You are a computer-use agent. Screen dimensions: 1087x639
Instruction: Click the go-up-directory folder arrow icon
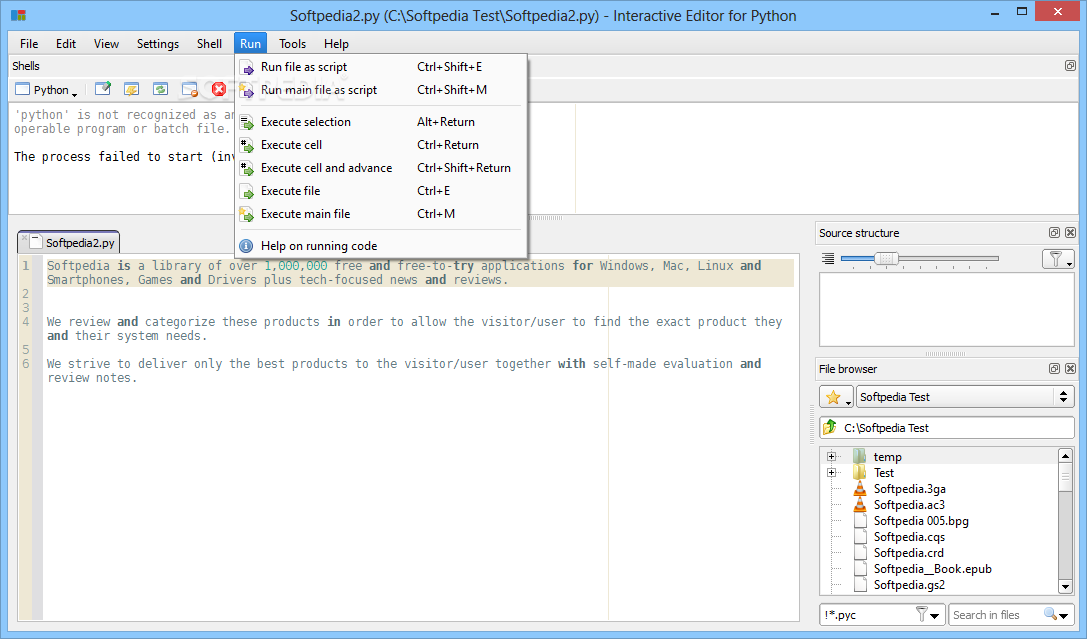point(830,427)
